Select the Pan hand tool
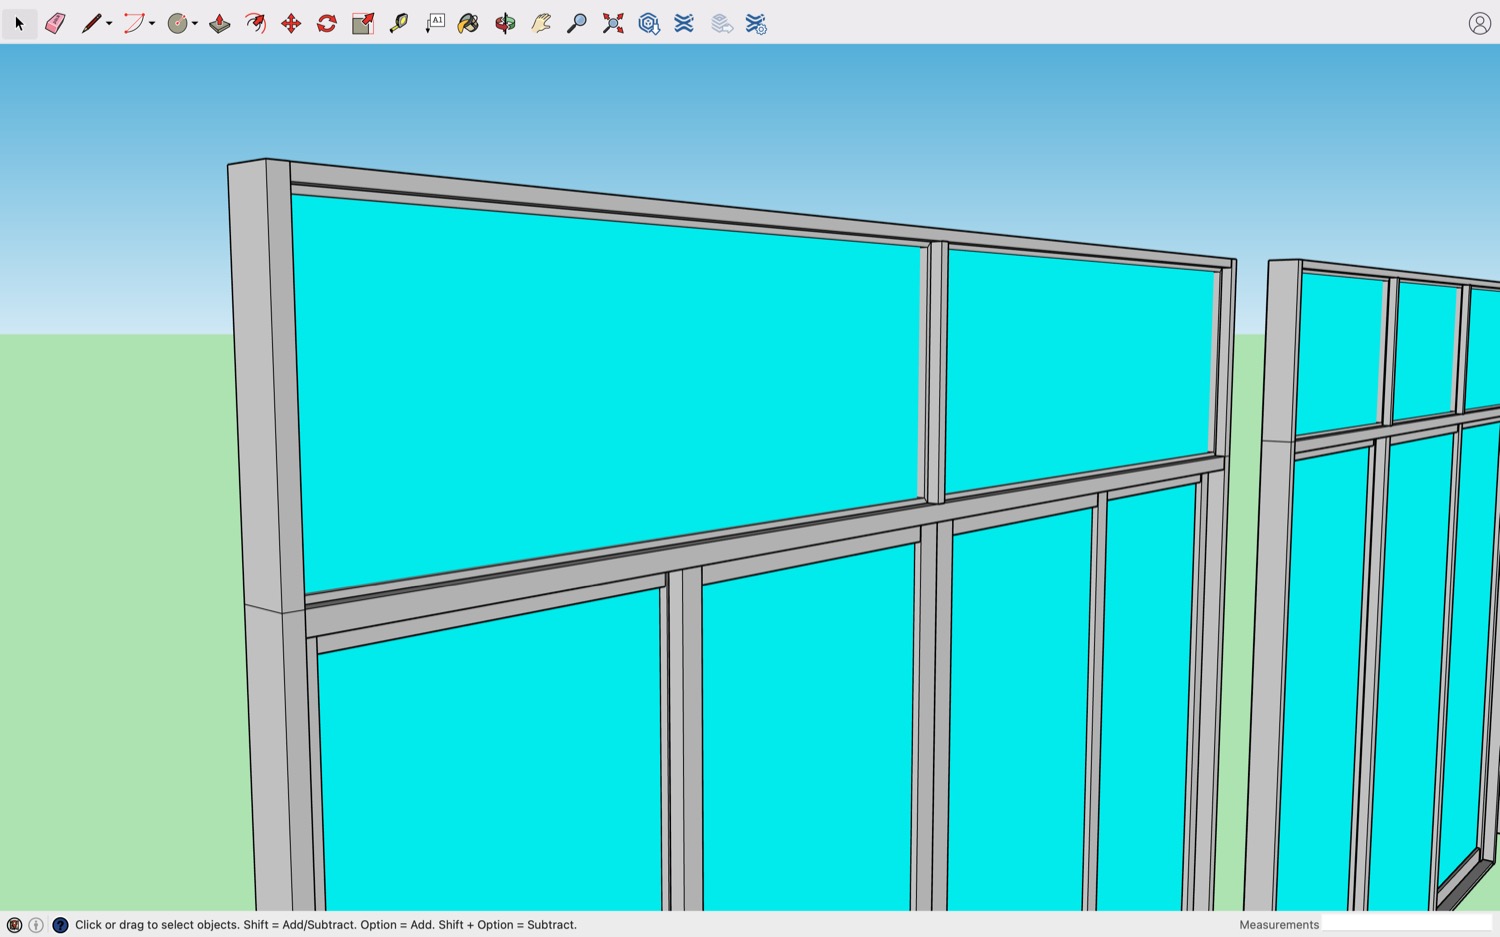Viewport: 1500px width, 937px height. (541, 23)
